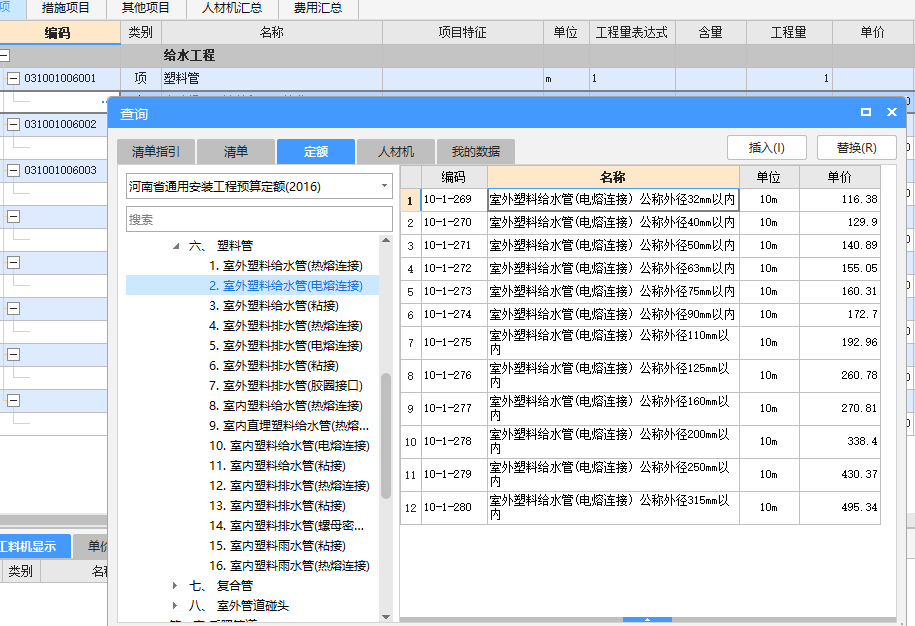The height and width of the screenshot is (626, 915).
Task: Select 11. 室内塑料给水管(粘接) tree item
Action: (277, 466)
